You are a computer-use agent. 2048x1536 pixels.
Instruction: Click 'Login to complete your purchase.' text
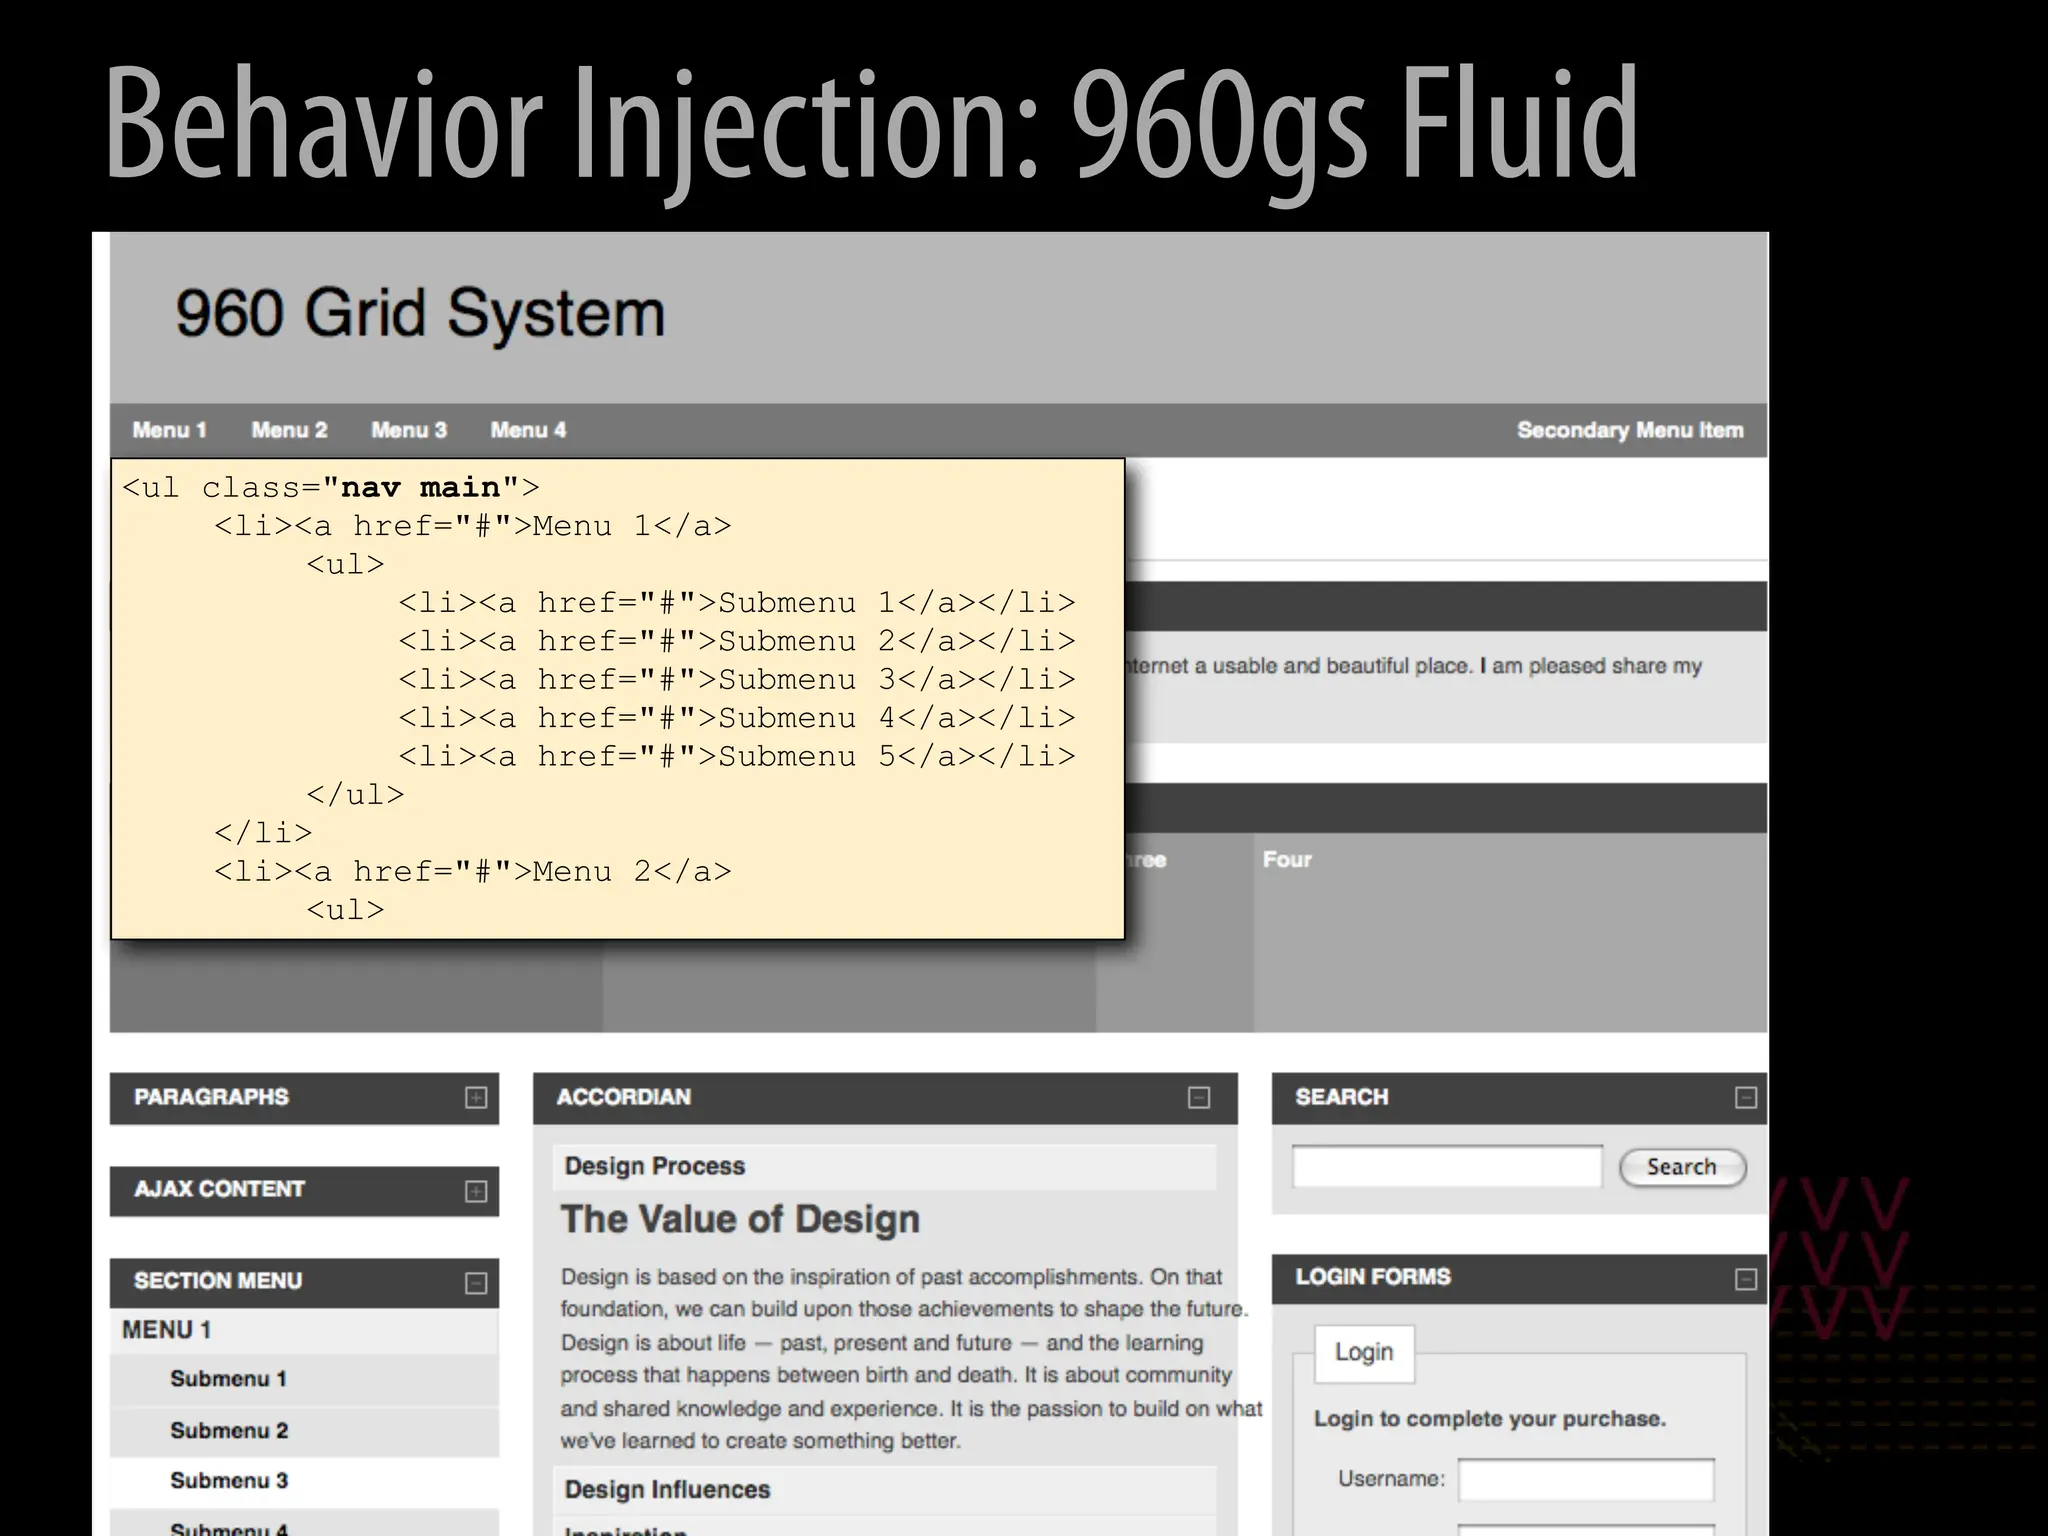(x=1490, y=1419)
